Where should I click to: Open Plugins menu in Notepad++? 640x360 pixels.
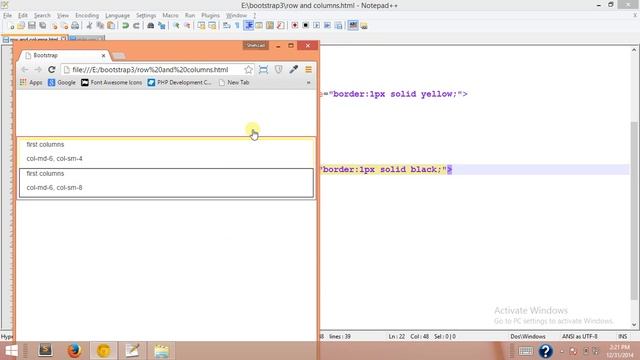(x=210, y=15)
